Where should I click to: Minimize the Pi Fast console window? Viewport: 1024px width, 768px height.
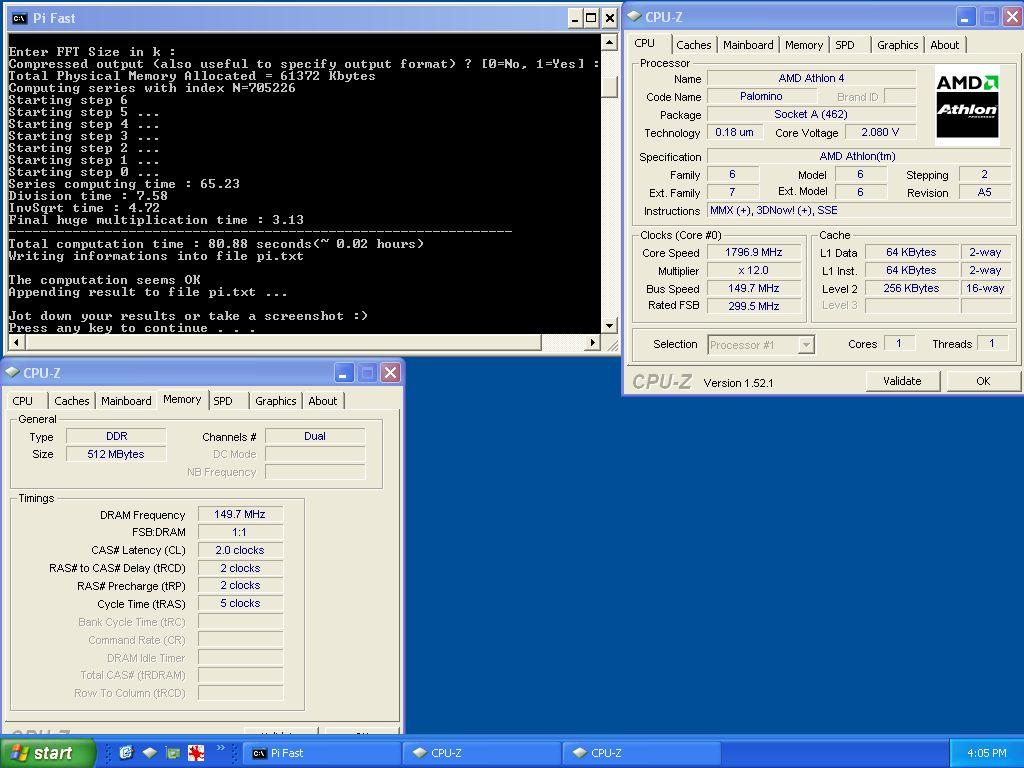pos(575,18)
